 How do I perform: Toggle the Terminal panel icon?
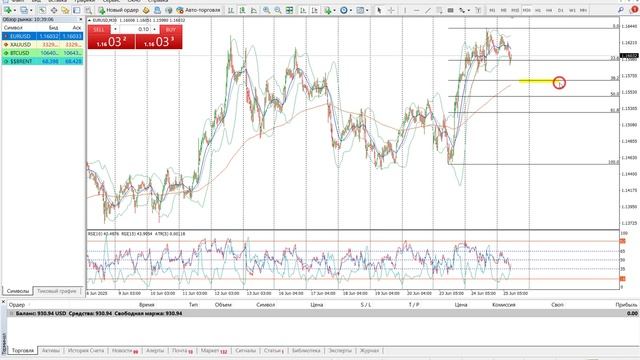[76, 10]
